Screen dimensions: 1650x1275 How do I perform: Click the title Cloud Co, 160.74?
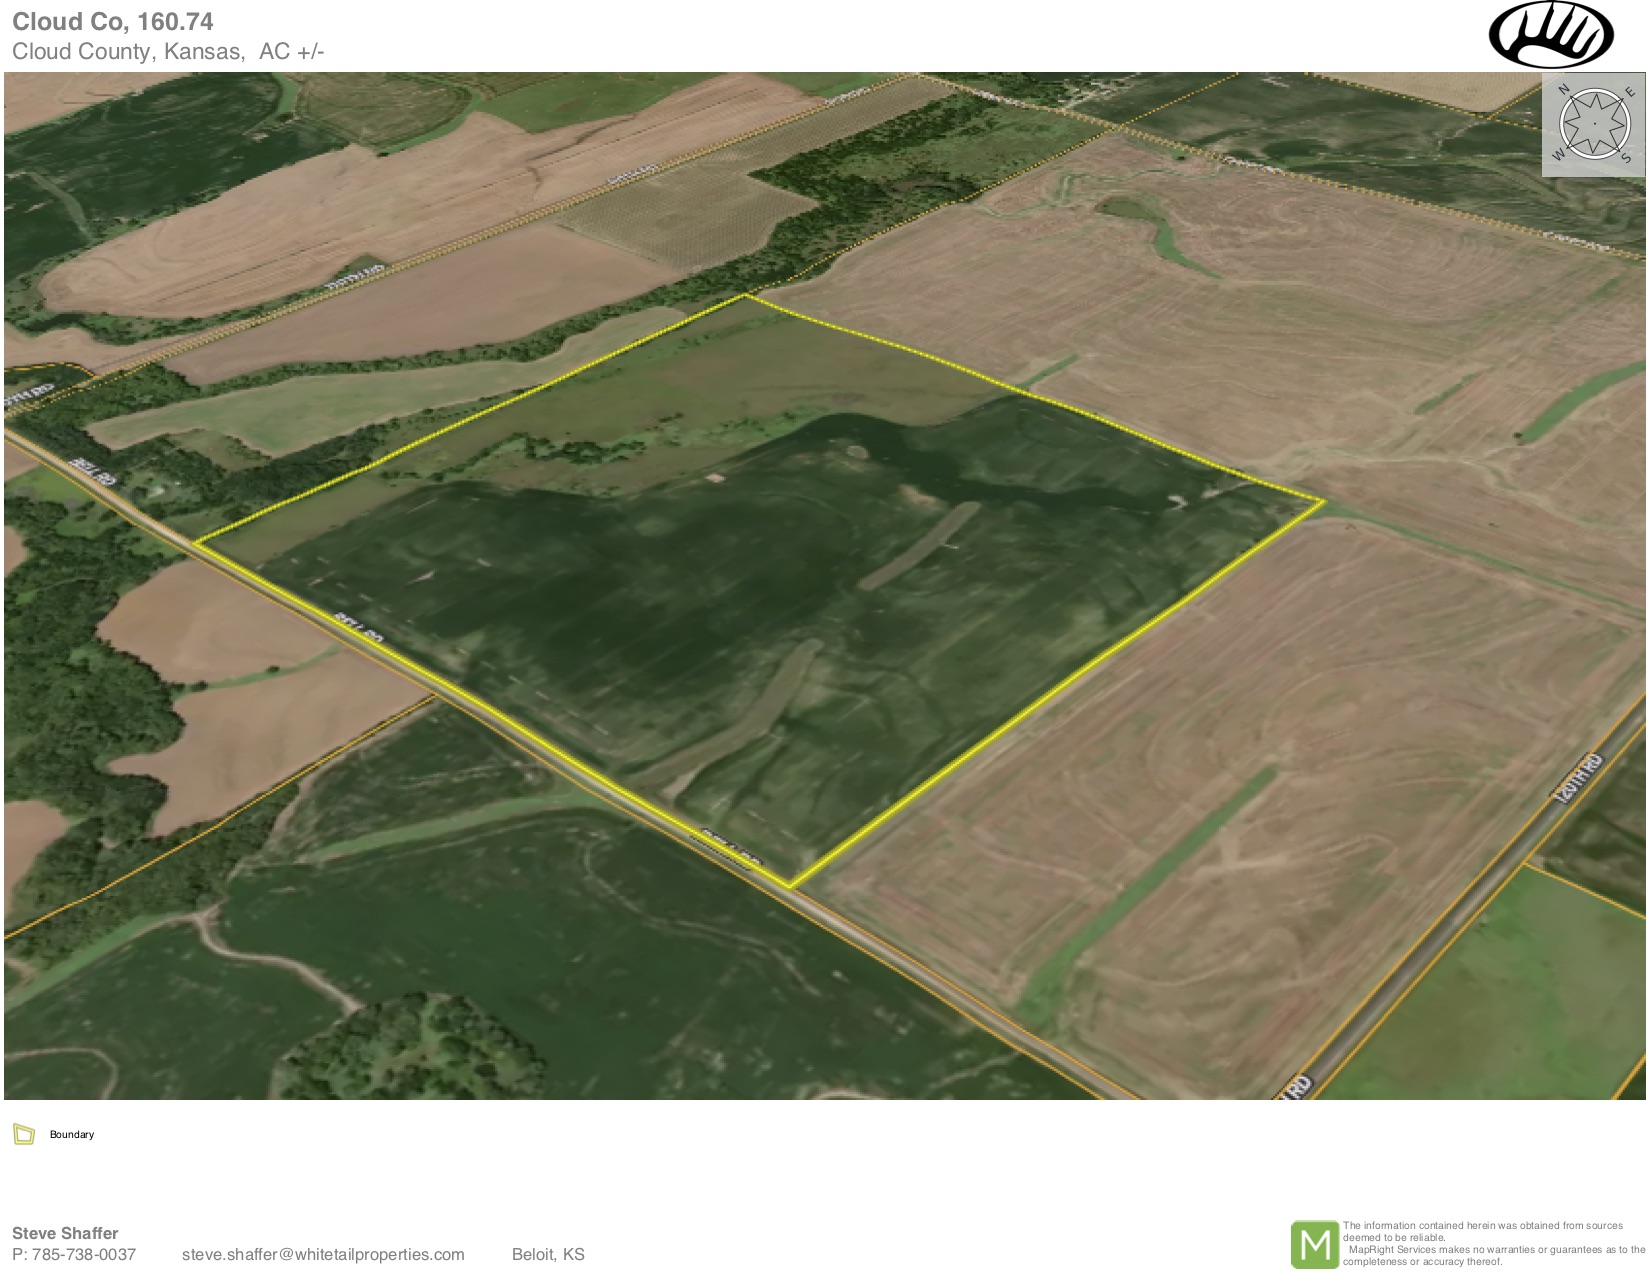112,22
